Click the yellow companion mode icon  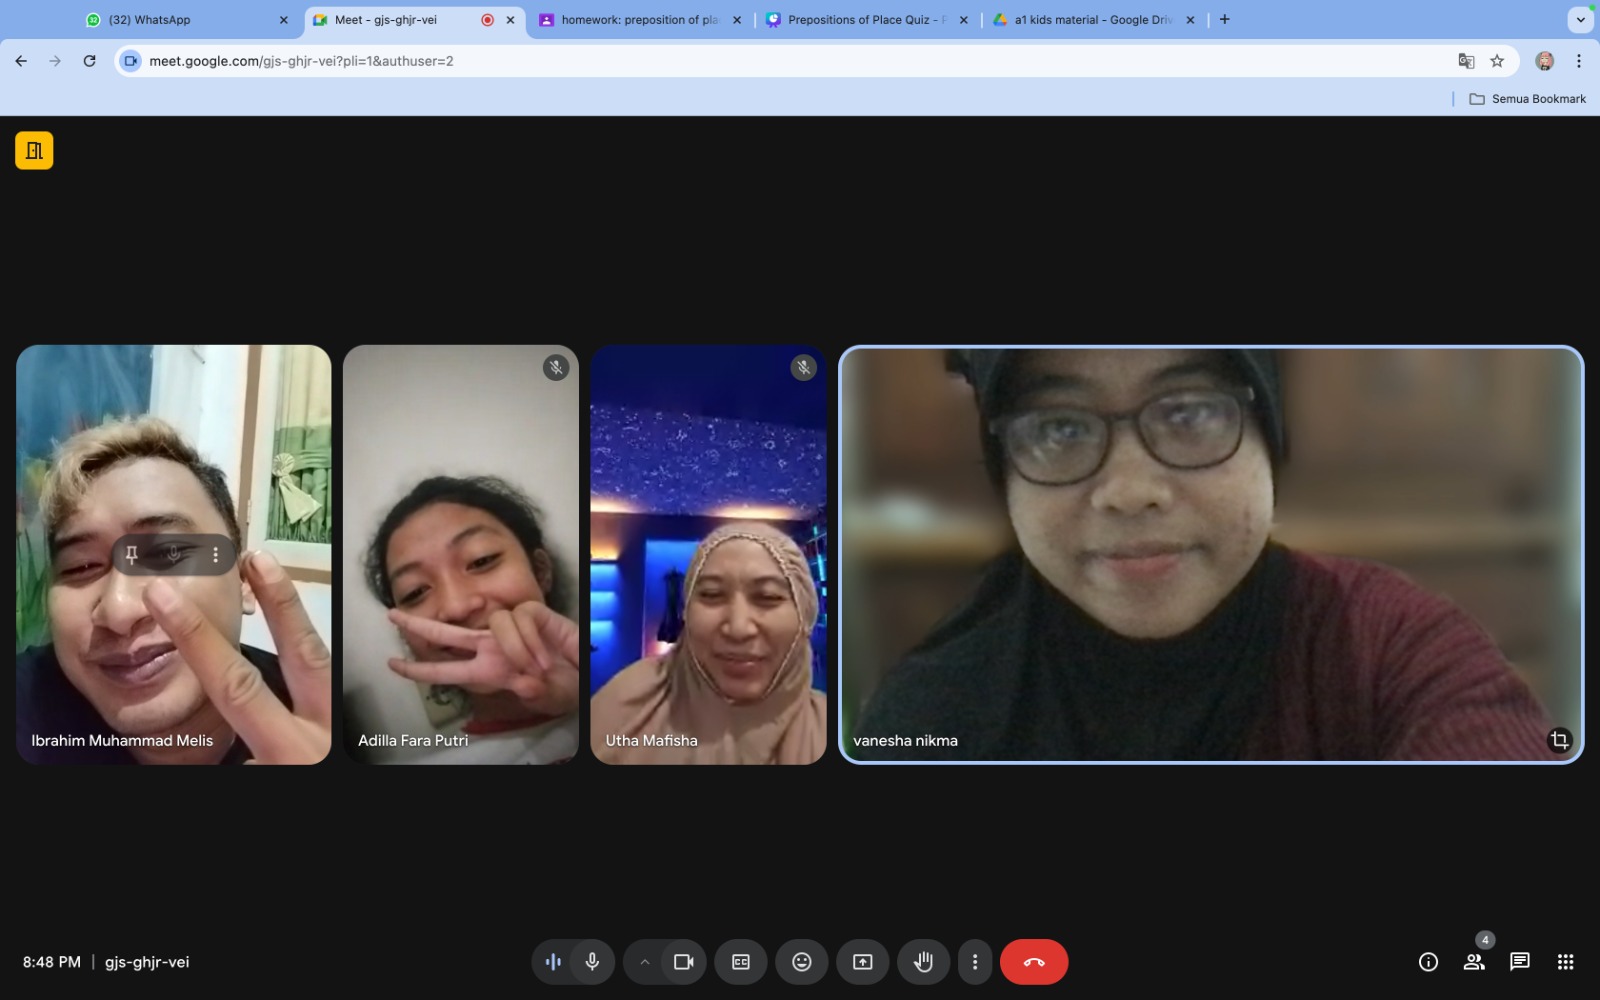[34, 151]
